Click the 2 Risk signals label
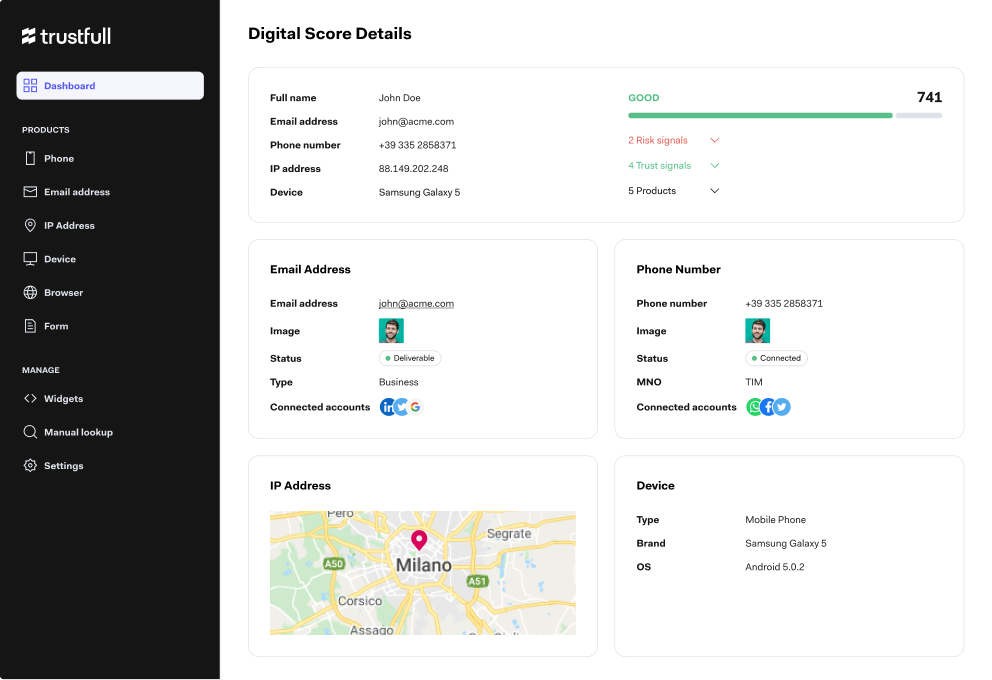This screenshot has height=680, width=992. 658,140
